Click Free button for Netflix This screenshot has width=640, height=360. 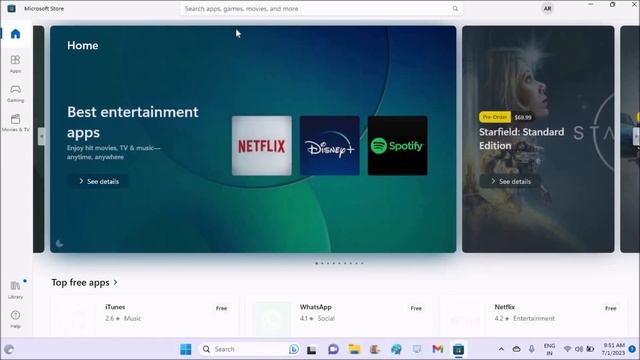(611, 308)
